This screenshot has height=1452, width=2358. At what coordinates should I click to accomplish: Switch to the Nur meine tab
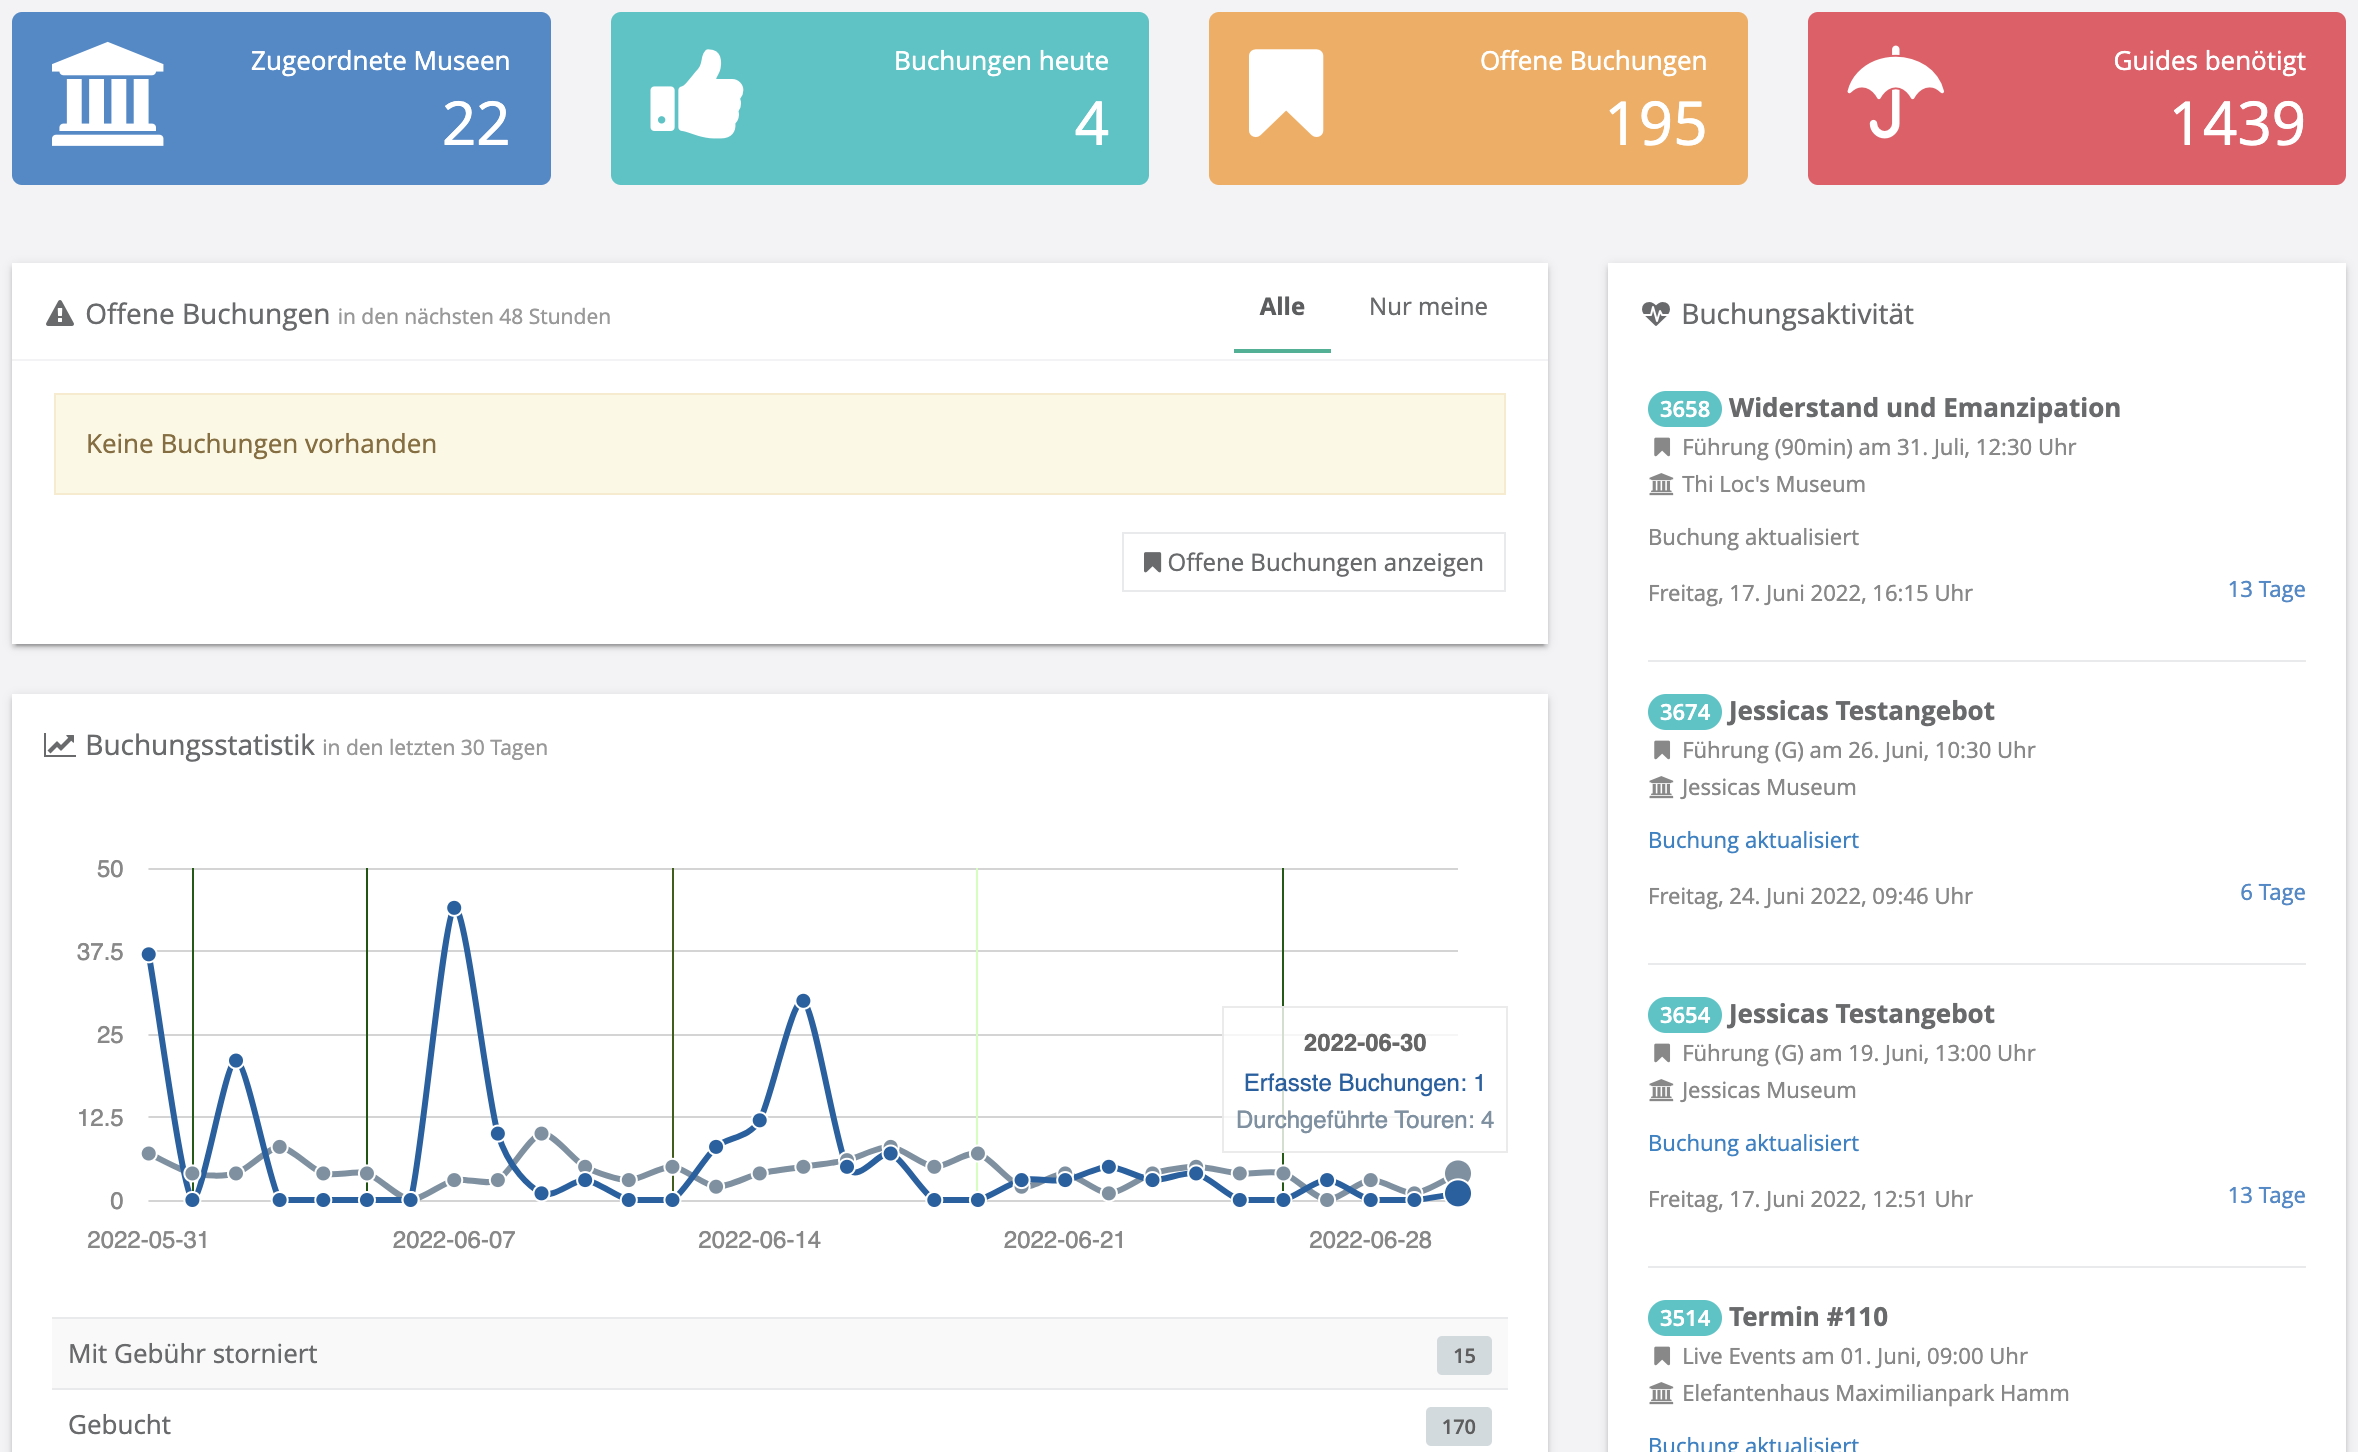tap(1427, 307)
